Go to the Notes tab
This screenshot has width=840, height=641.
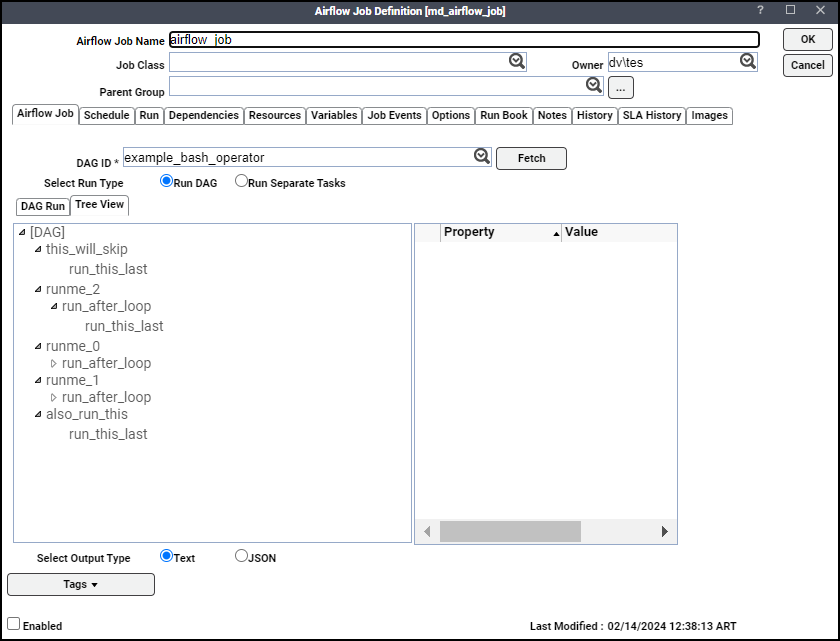pyautogui.click(x=552, y=116)
